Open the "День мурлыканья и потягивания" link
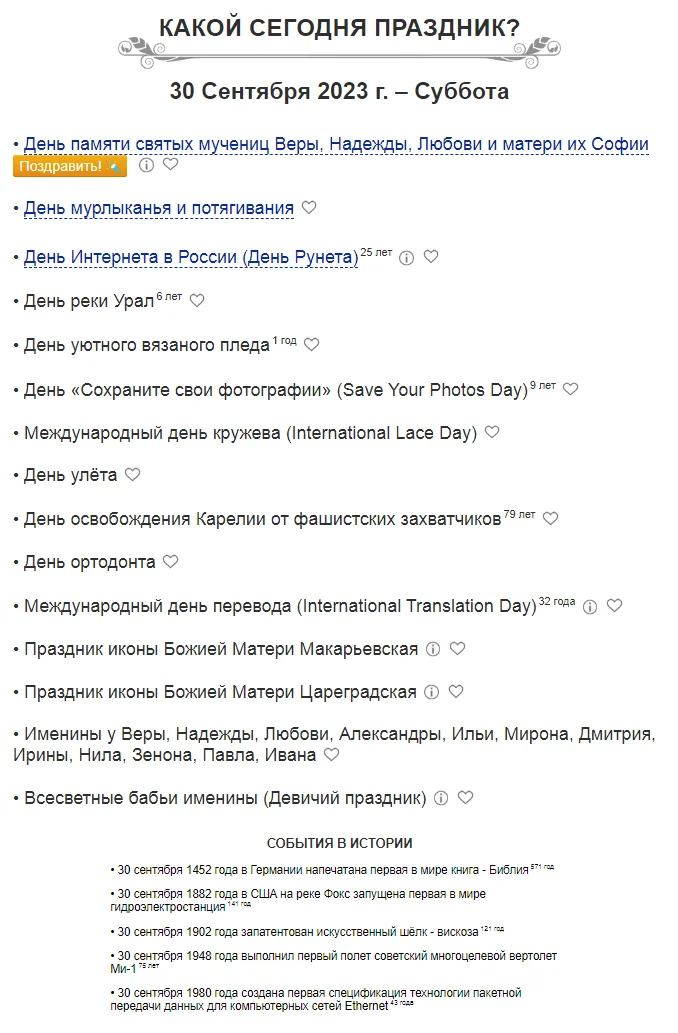 tap(159, 208)
